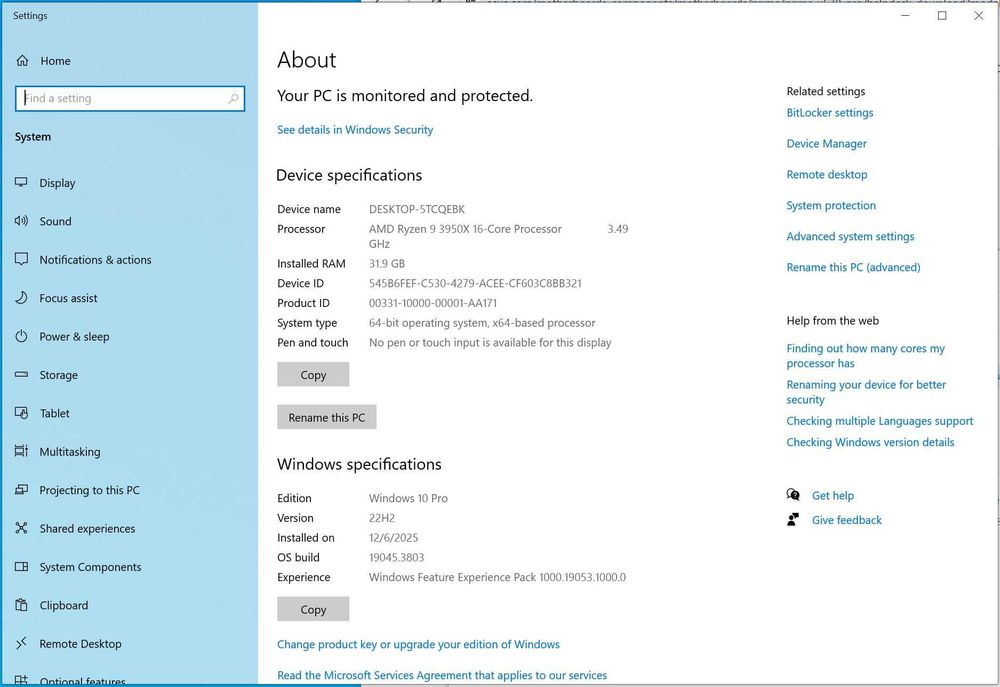
Task: Maximize the Settings window
Action: coord(942,15)
